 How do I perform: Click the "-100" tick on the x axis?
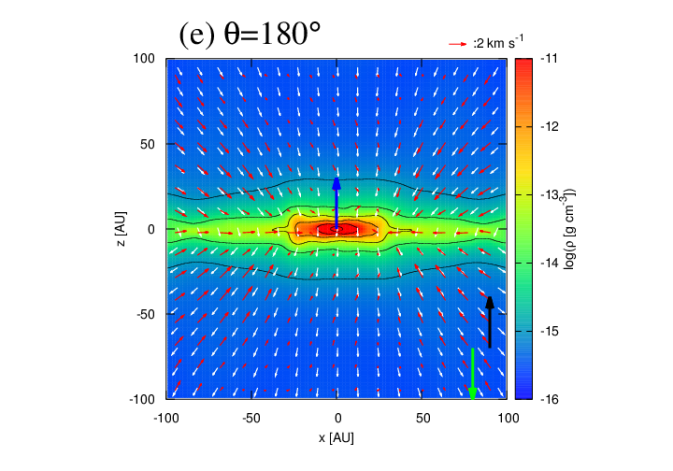pos(166,418)
